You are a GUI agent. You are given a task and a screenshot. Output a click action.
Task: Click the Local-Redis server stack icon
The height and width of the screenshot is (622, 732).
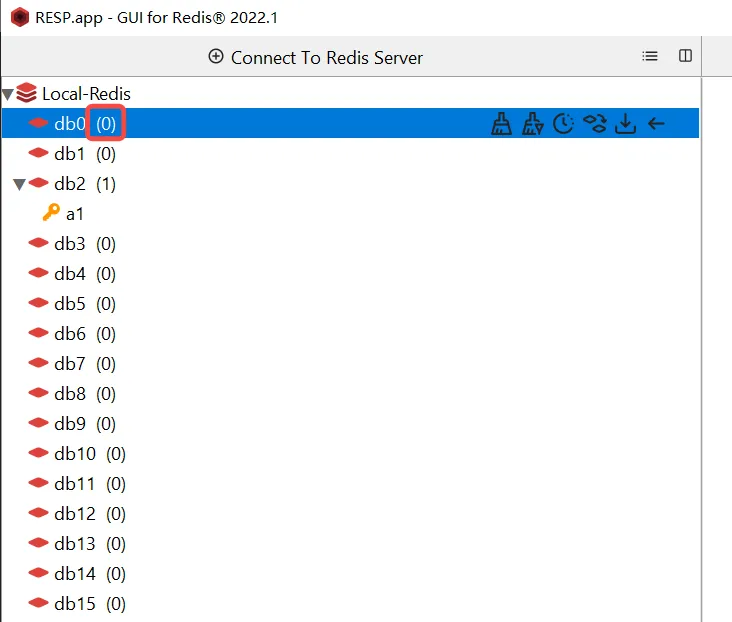[x=26, y=92]
